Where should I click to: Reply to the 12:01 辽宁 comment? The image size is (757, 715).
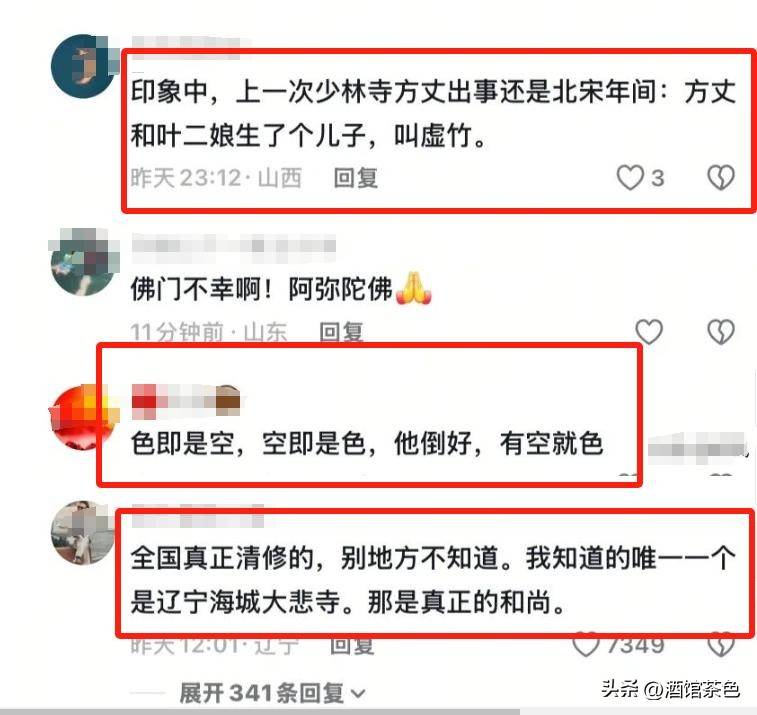point(352,645)
